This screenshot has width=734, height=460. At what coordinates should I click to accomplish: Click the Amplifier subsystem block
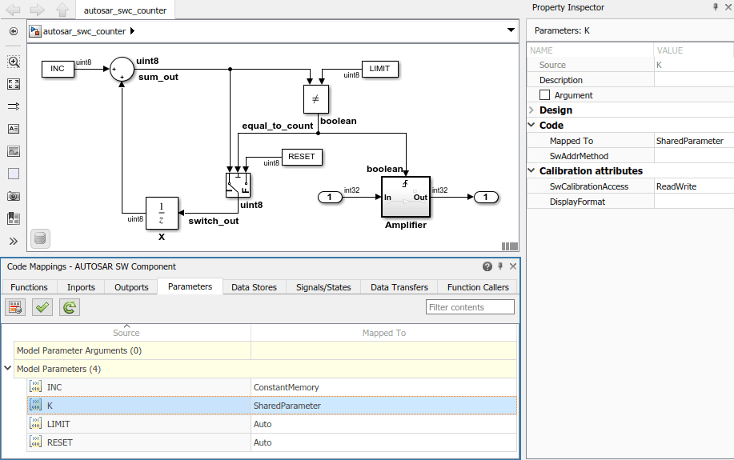pos(405,197)
